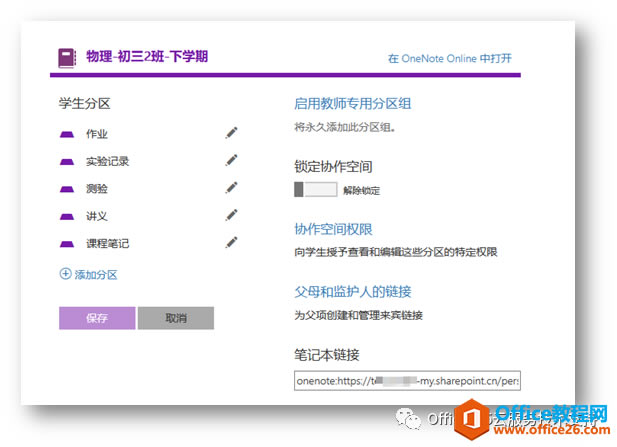The image size is (617, 447).
Task: Select the 作业 section name
Action: point(97,134)
